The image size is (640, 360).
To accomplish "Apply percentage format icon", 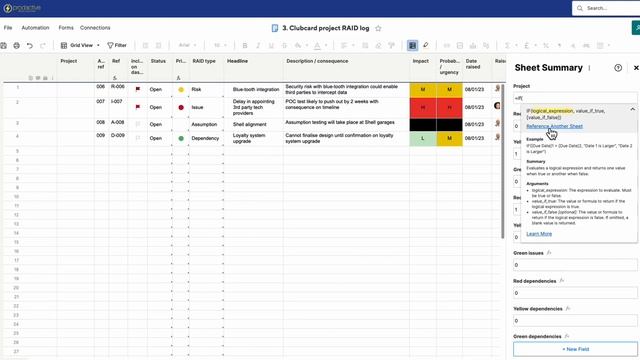I will [546, 45].
